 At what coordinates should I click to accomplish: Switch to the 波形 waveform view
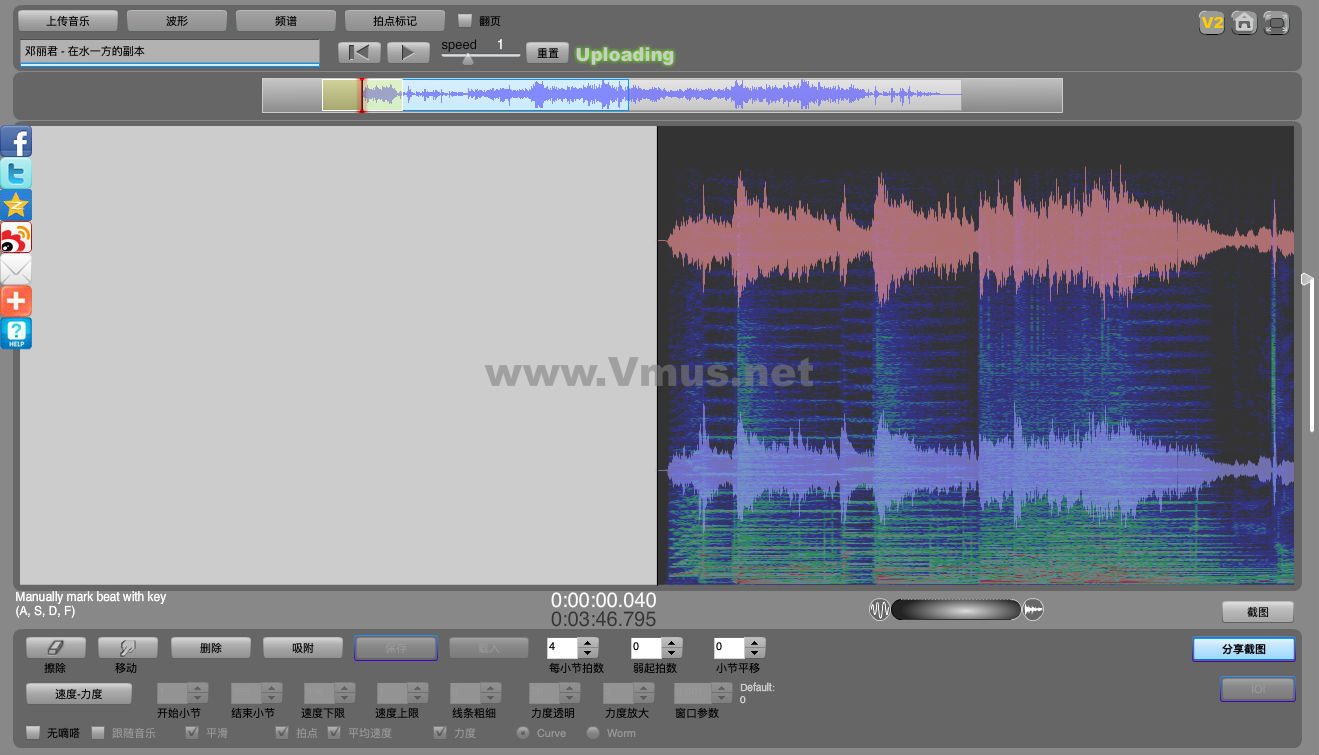tap(176, 20)
